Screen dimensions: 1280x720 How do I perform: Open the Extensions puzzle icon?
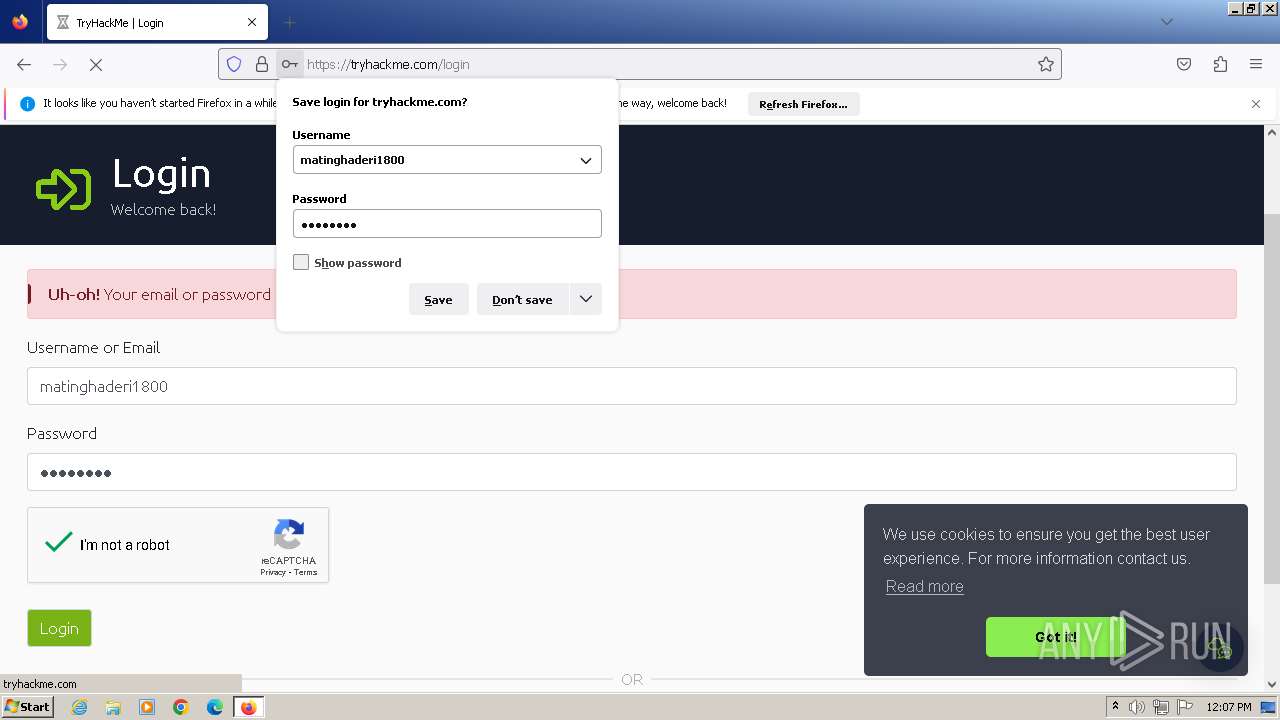pyautogui.click(x=1220, y=64)
